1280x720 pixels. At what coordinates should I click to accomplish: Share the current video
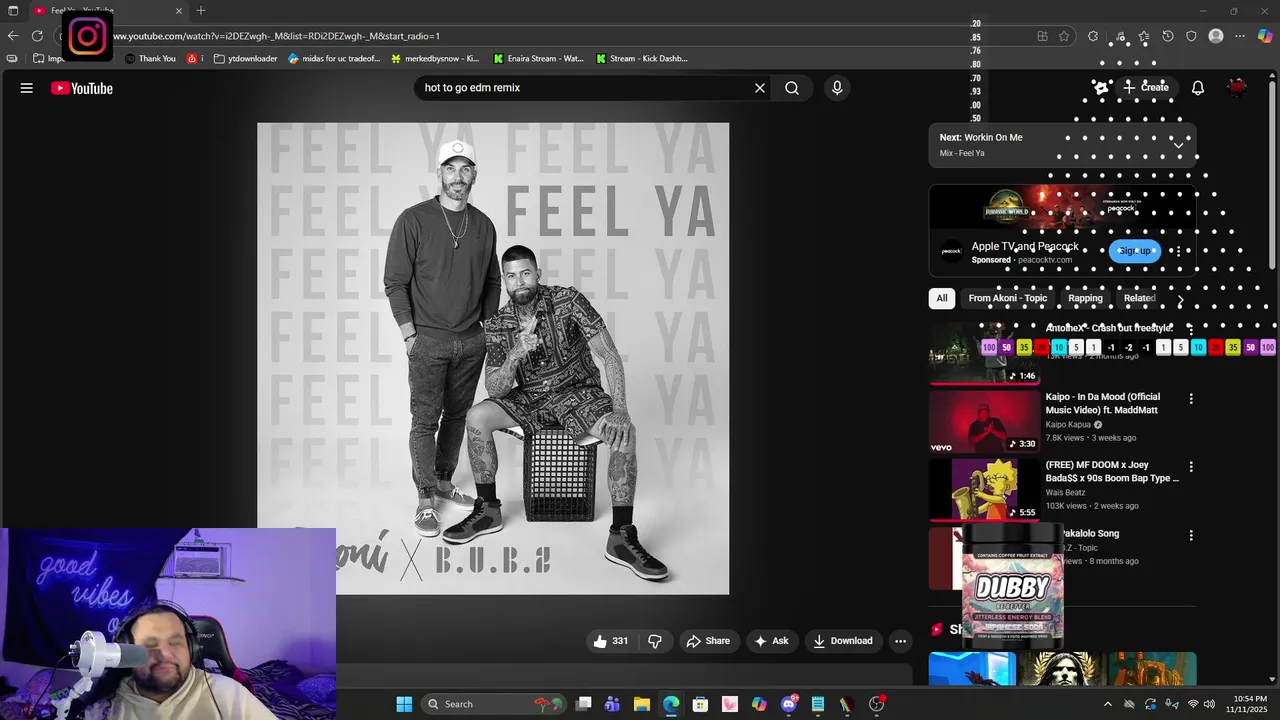point(708,641)
